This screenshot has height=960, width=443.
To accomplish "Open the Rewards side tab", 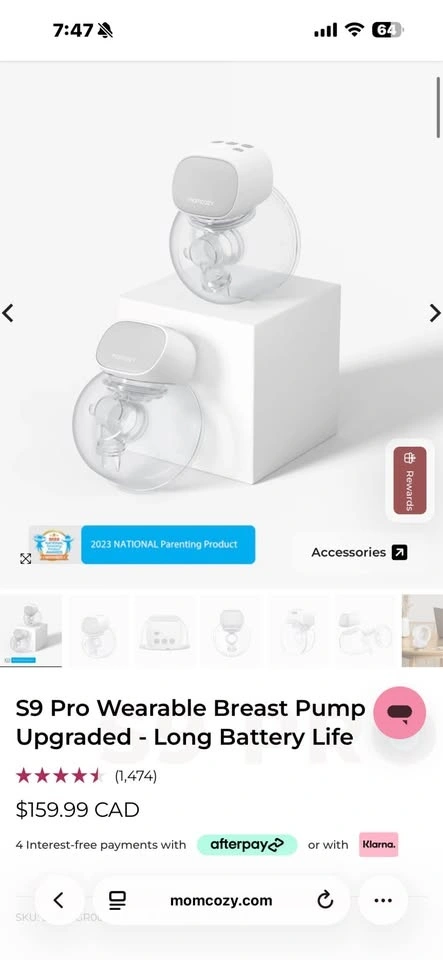I will [409, 480].
